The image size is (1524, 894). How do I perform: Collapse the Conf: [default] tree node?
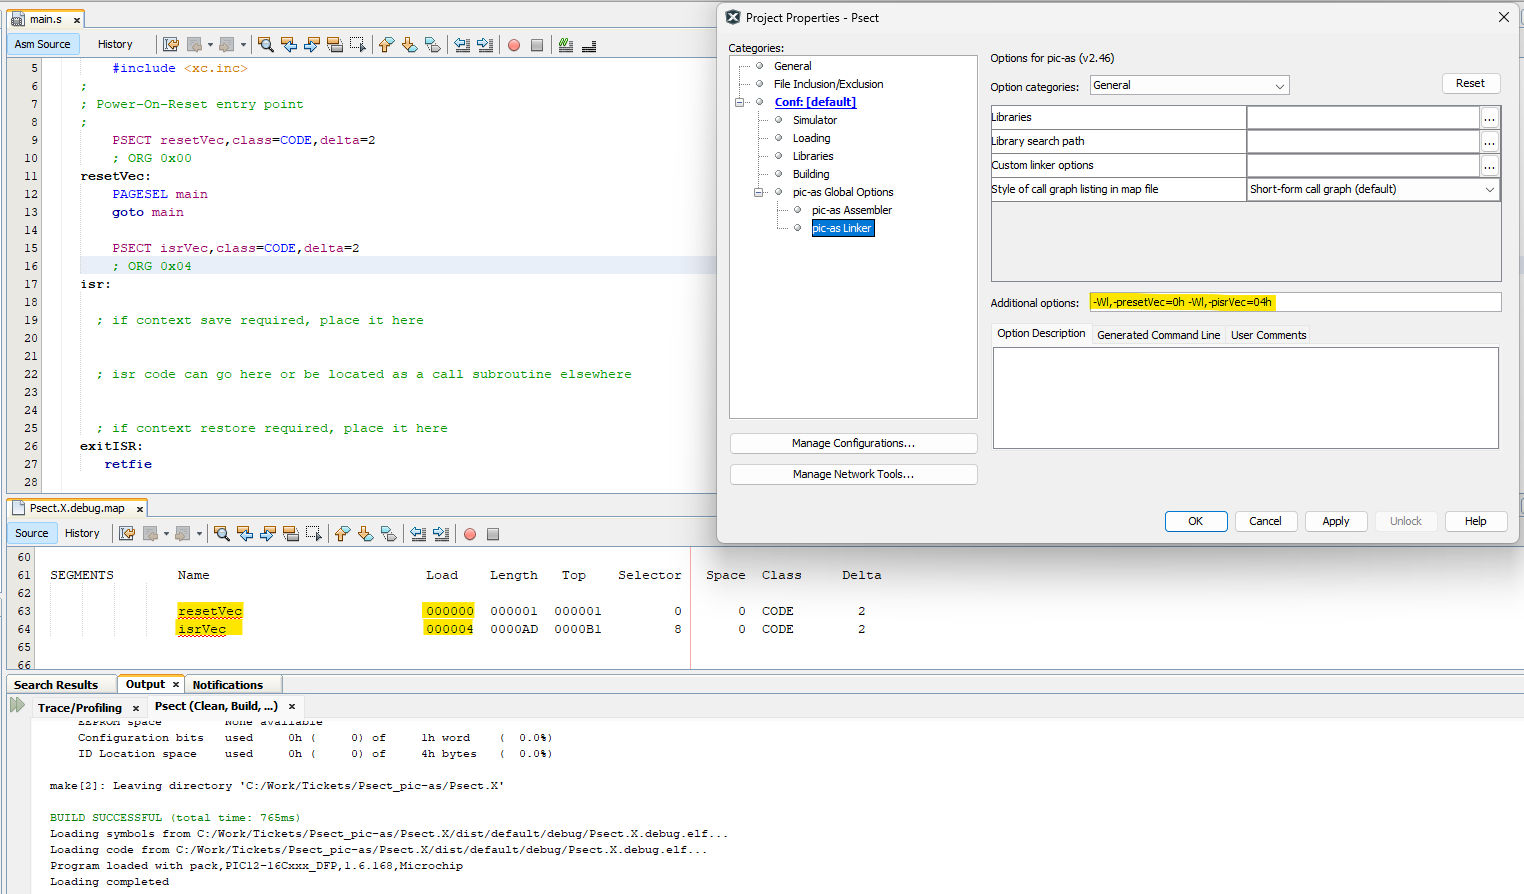(x=740, y=102)
